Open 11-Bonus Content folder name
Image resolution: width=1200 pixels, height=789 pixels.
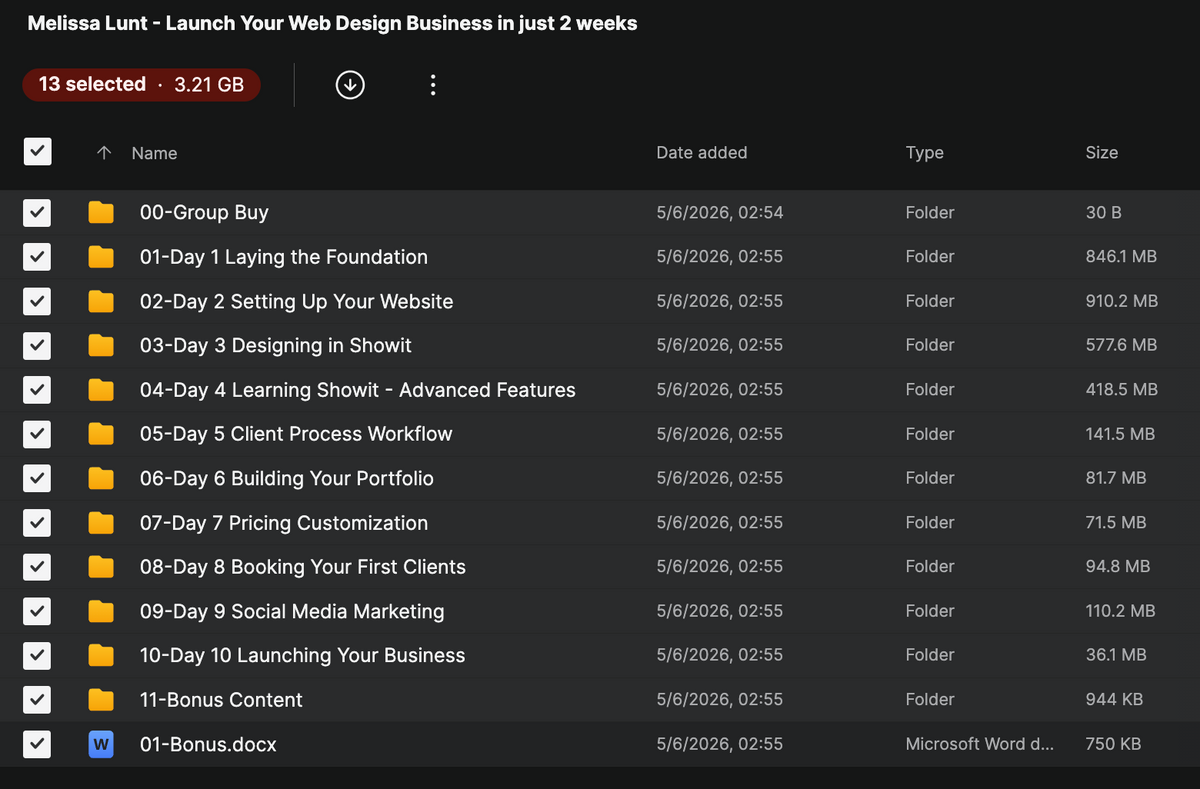pyautogui.click(x=221, y=699)
